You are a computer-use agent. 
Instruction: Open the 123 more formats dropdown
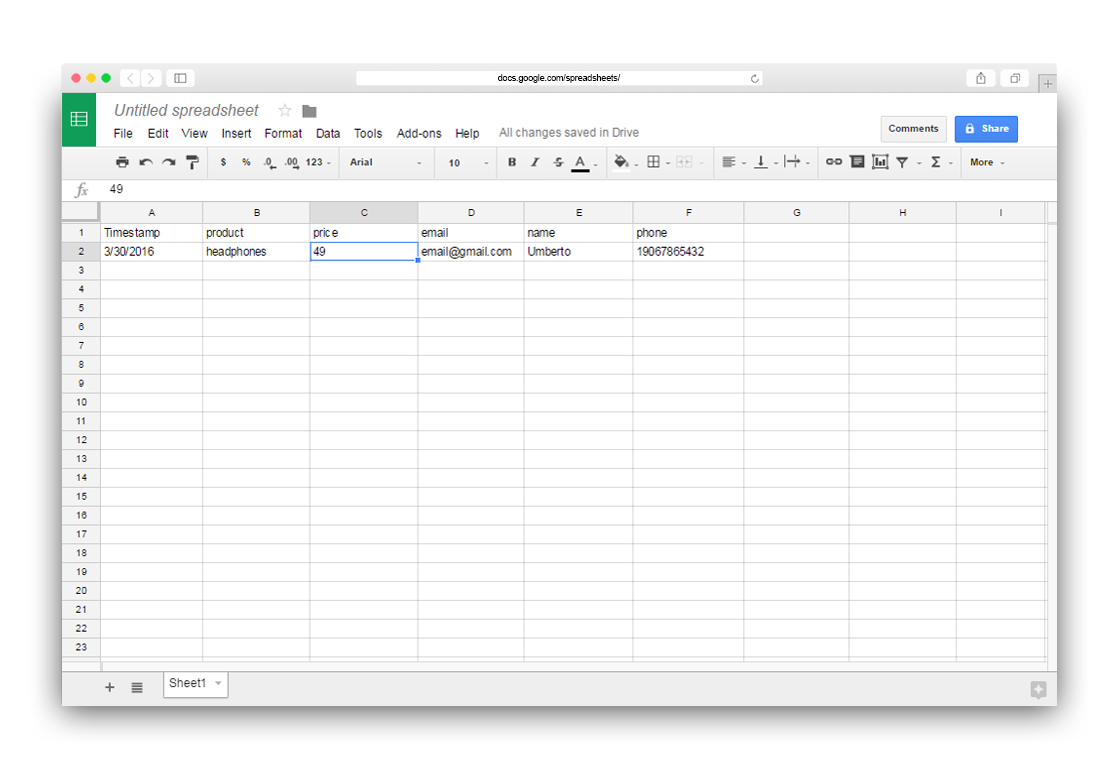(318, 163)
